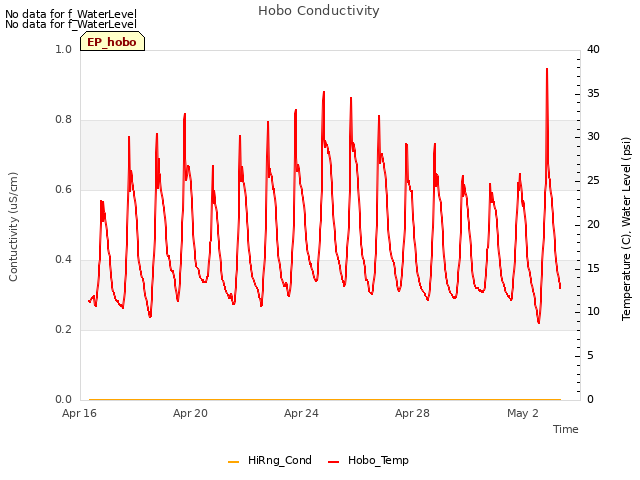Viewport: 640px width, 480px height.
Task: Click the 15 right axis value
Action: tap(593, 268)
